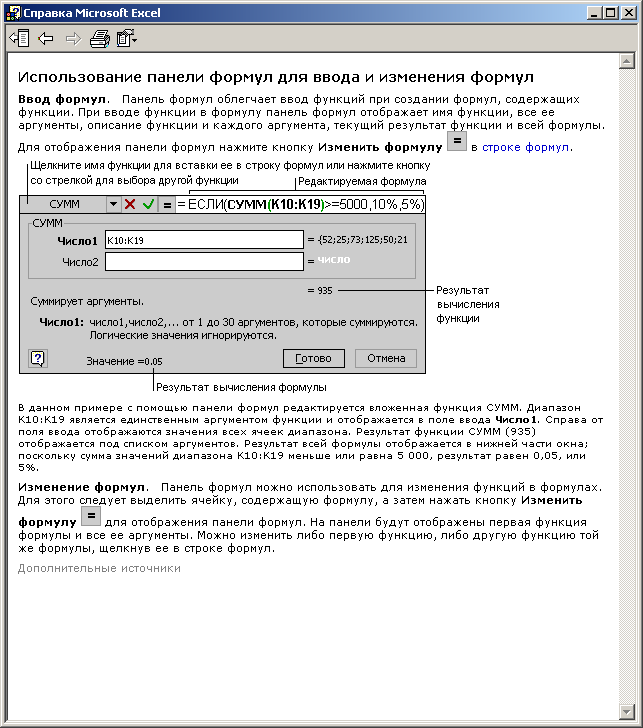Click the heading 'Использование панели формул'

pyautogui.click(x=143, y=77)
